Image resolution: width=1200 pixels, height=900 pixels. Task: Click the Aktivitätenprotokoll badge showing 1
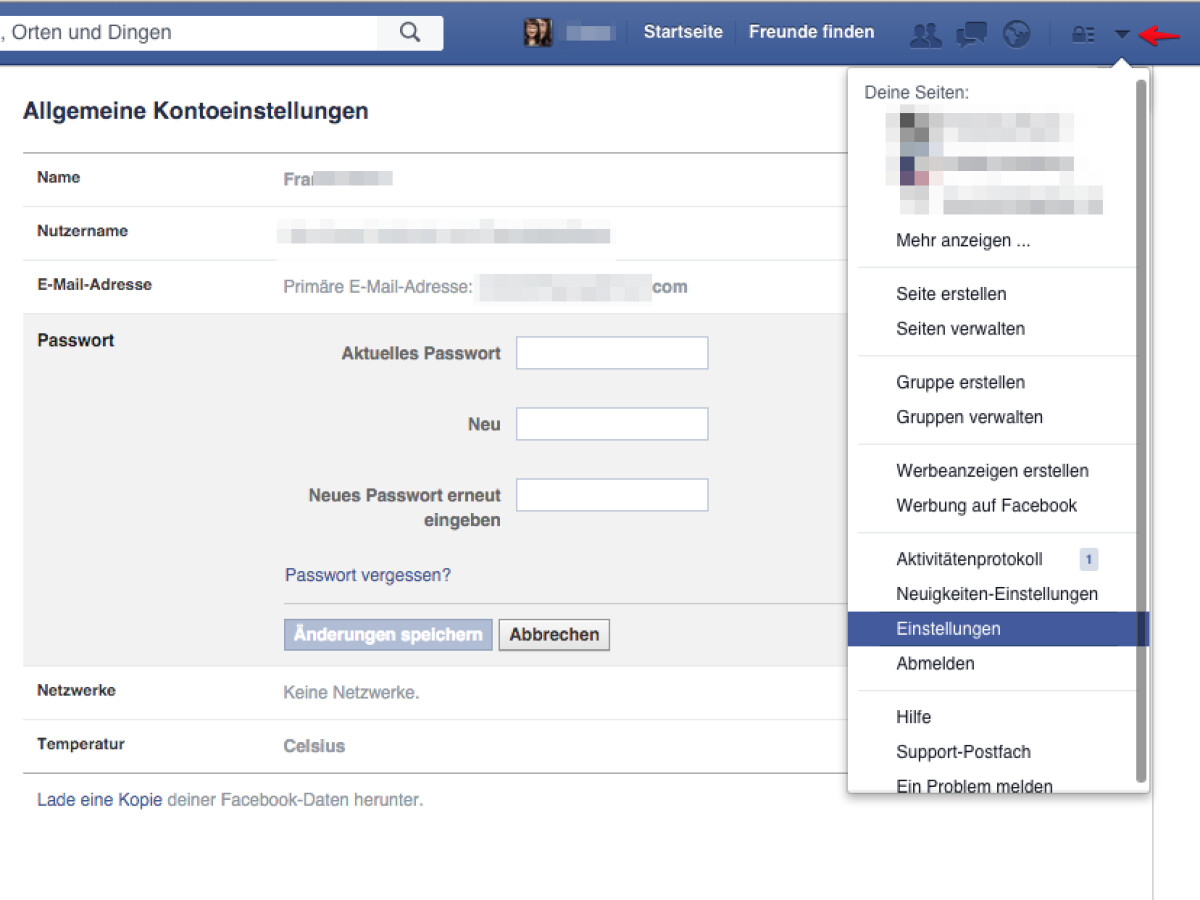(1089, 560)
